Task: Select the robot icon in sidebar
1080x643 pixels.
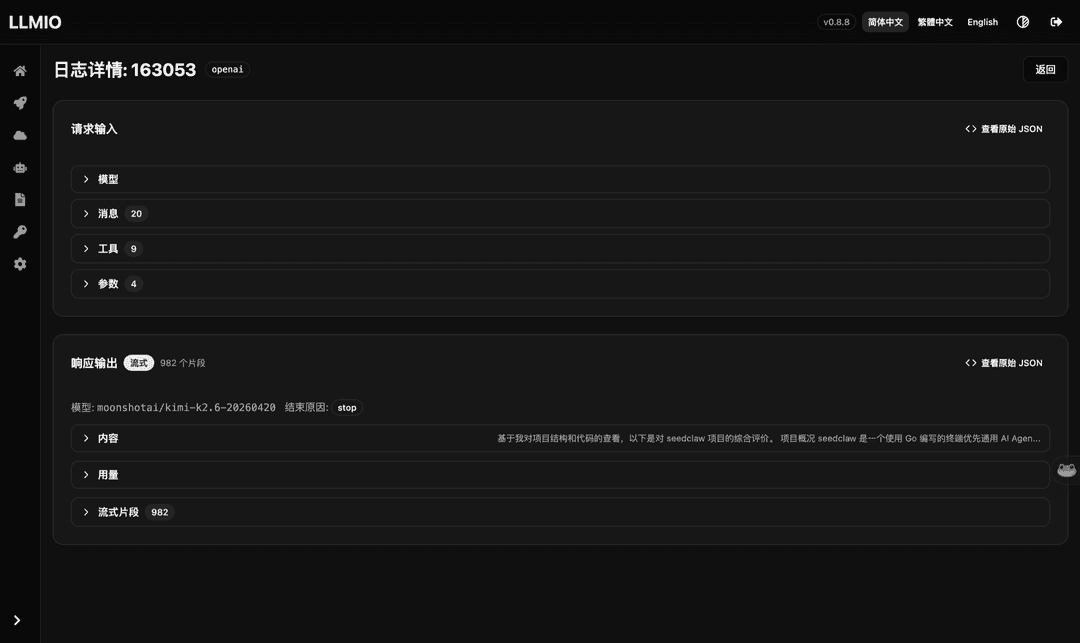Action: (20, 167)
